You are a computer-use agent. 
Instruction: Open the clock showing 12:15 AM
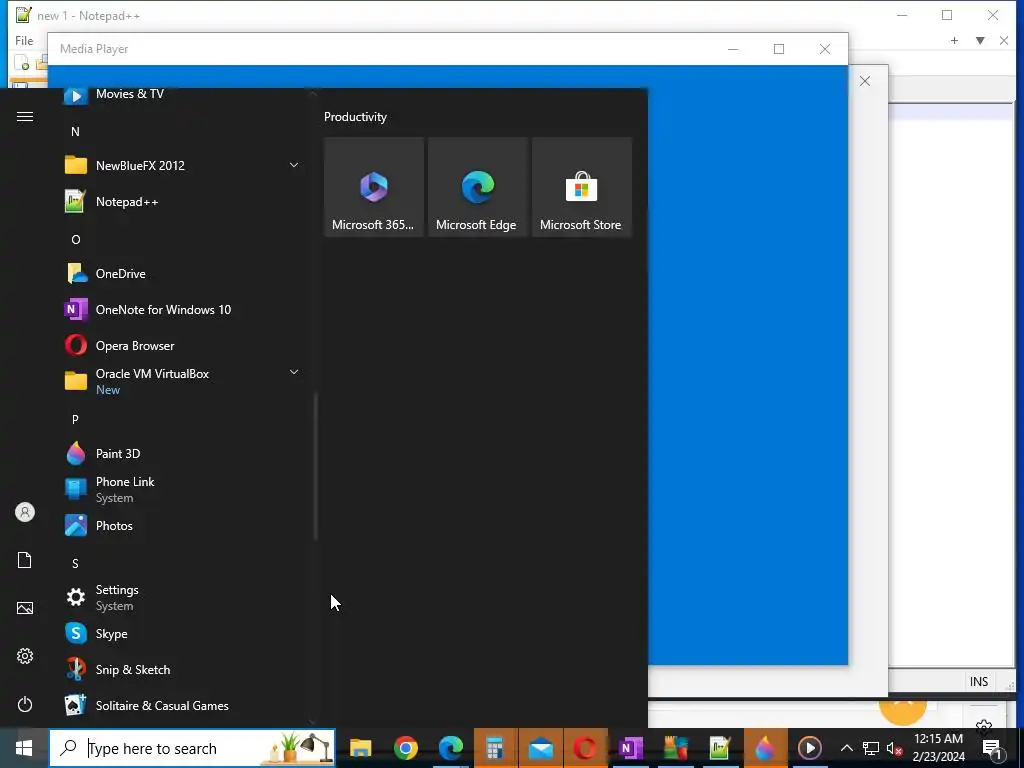point(938,748)
